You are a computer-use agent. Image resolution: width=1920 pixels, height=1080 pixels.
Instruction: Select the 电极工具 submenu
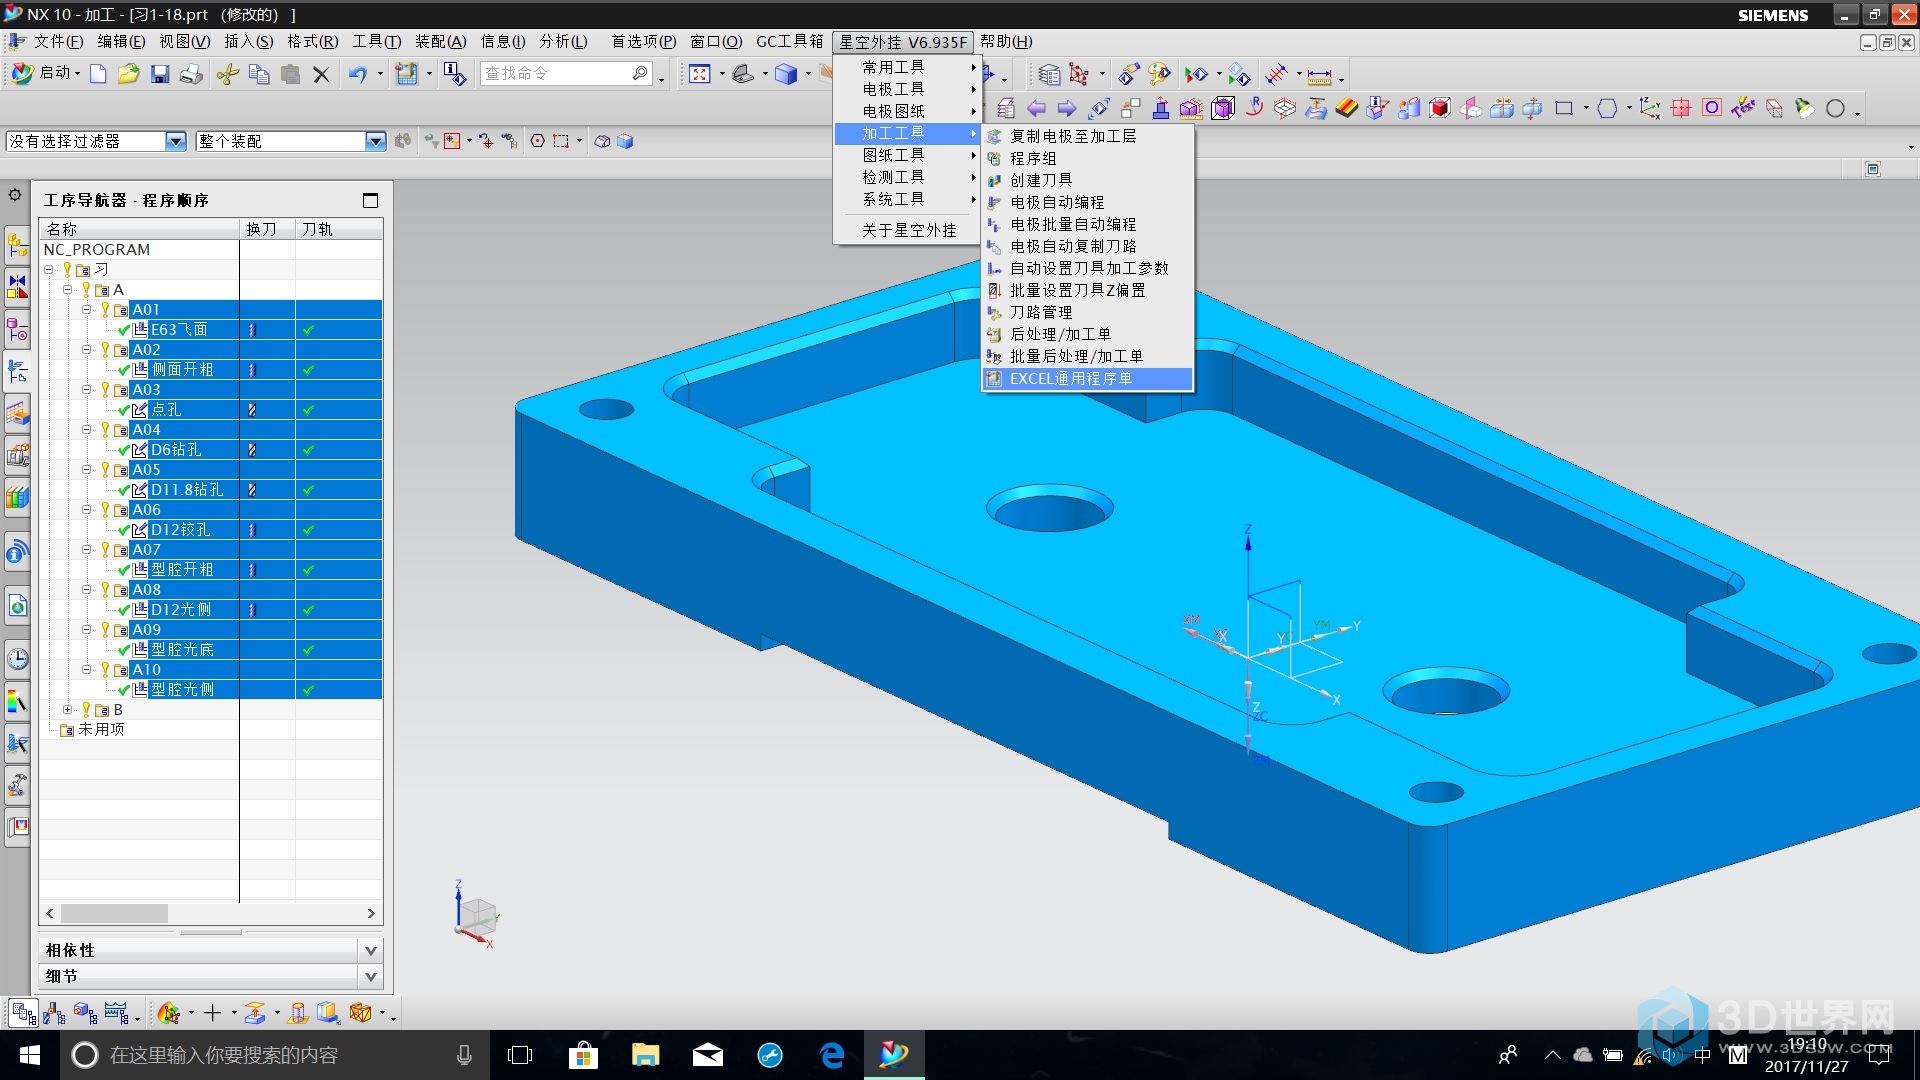coord(908,89)
